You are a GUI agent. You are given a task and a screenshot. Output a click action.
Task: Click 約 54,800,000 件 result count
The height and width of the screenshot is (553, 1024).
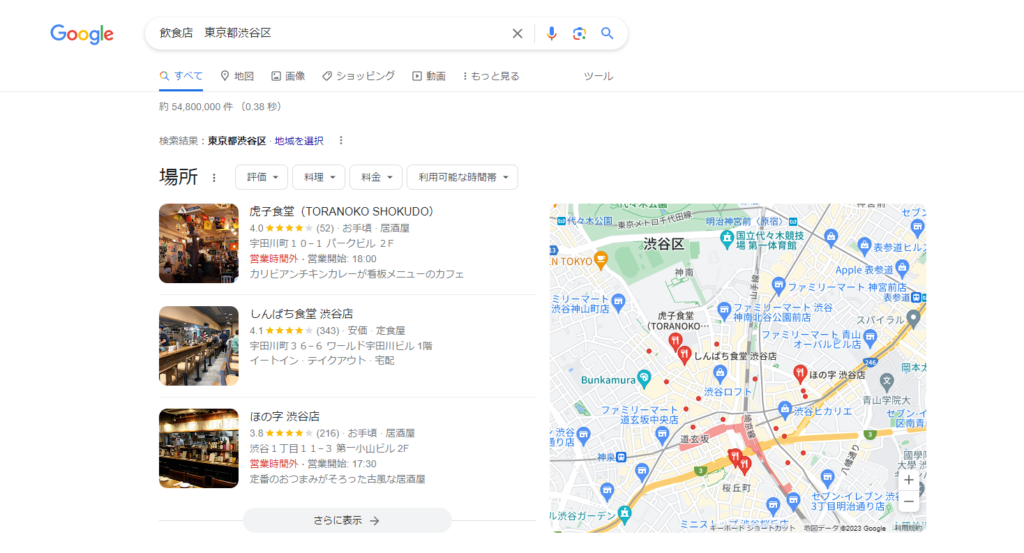point(196,106)
